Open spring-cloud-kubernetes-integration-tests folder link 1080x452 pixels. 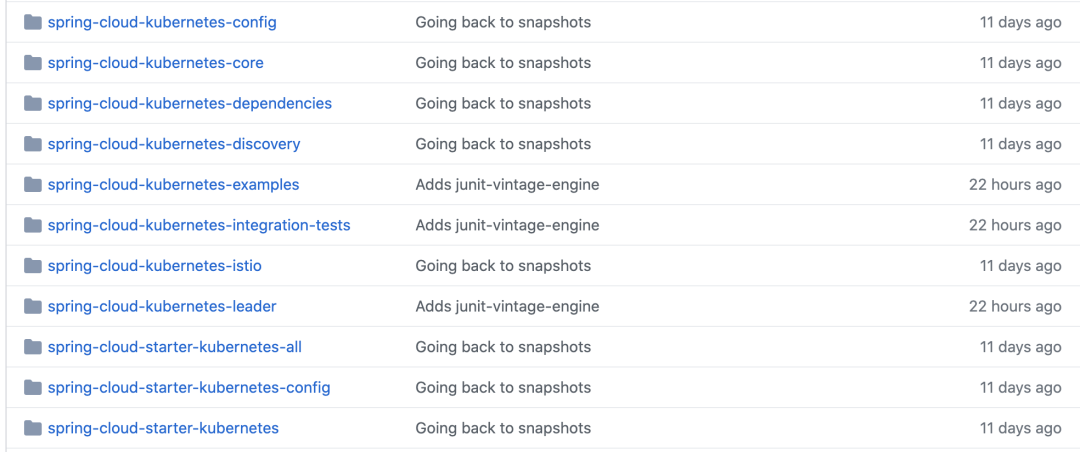coord(199,225)
